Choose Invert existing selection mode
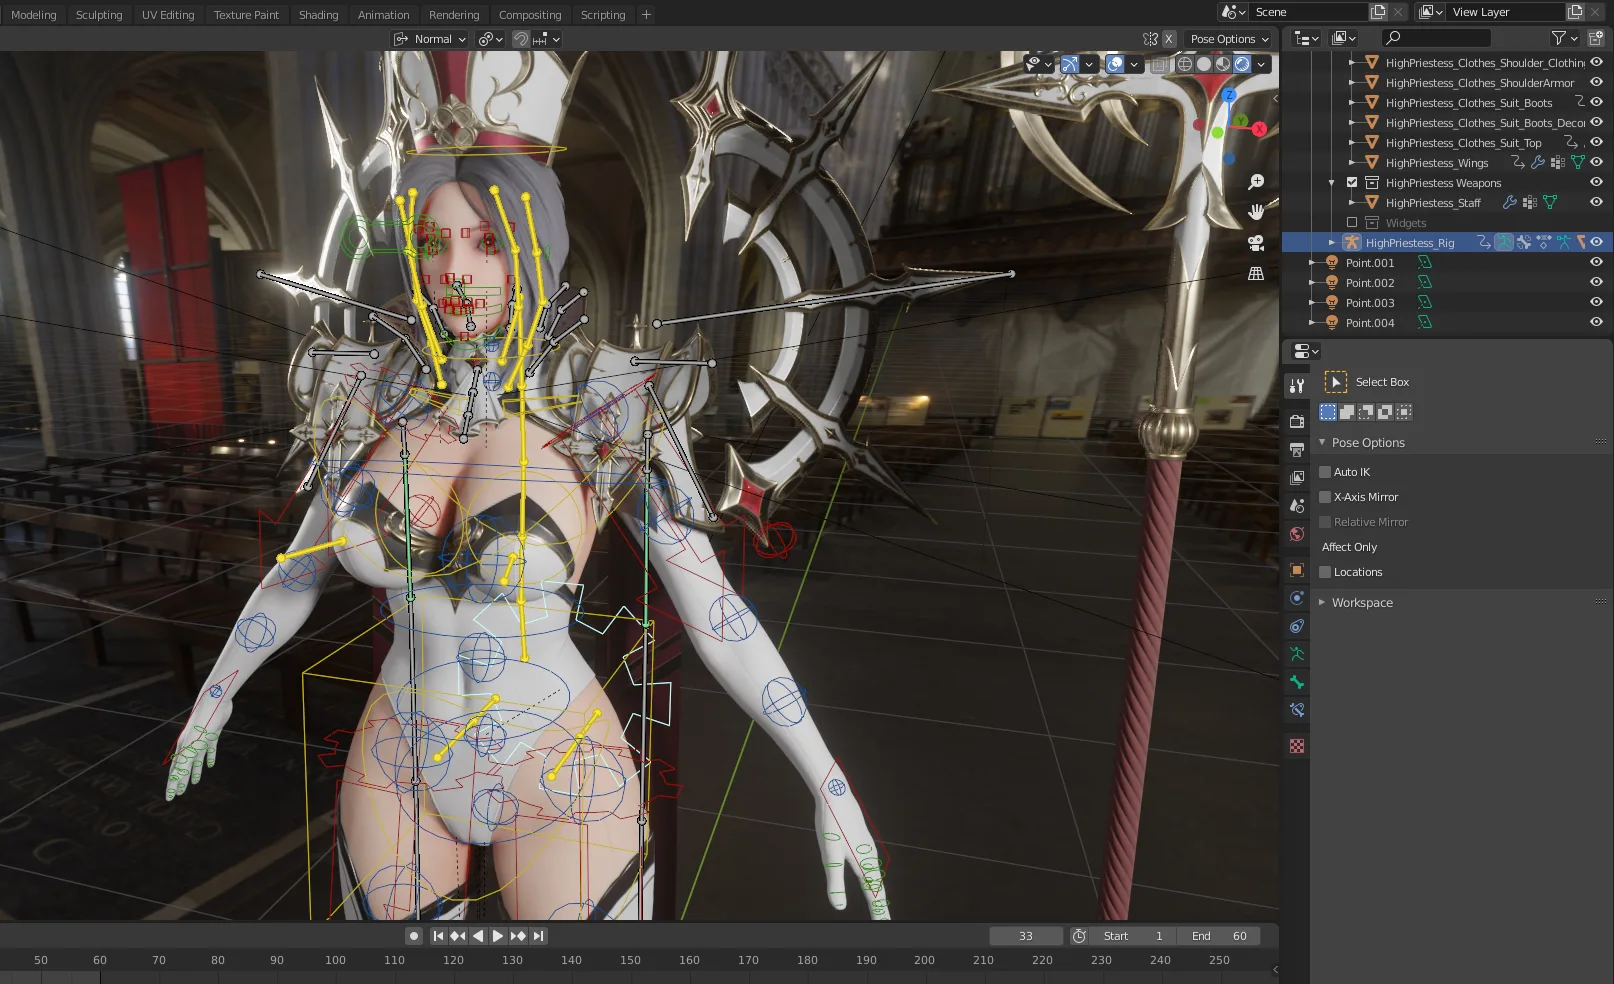This screenshot has width=1614, height=984. 1385,412
